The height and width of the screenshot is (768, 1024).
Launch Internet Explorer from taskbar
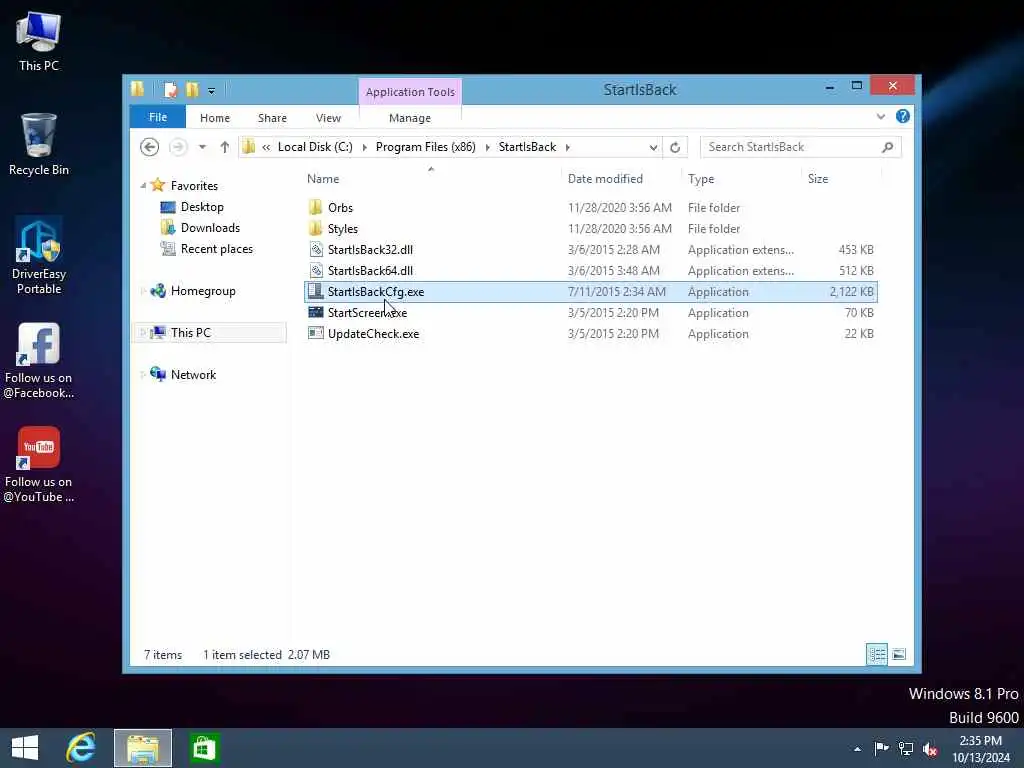(82, 748)
